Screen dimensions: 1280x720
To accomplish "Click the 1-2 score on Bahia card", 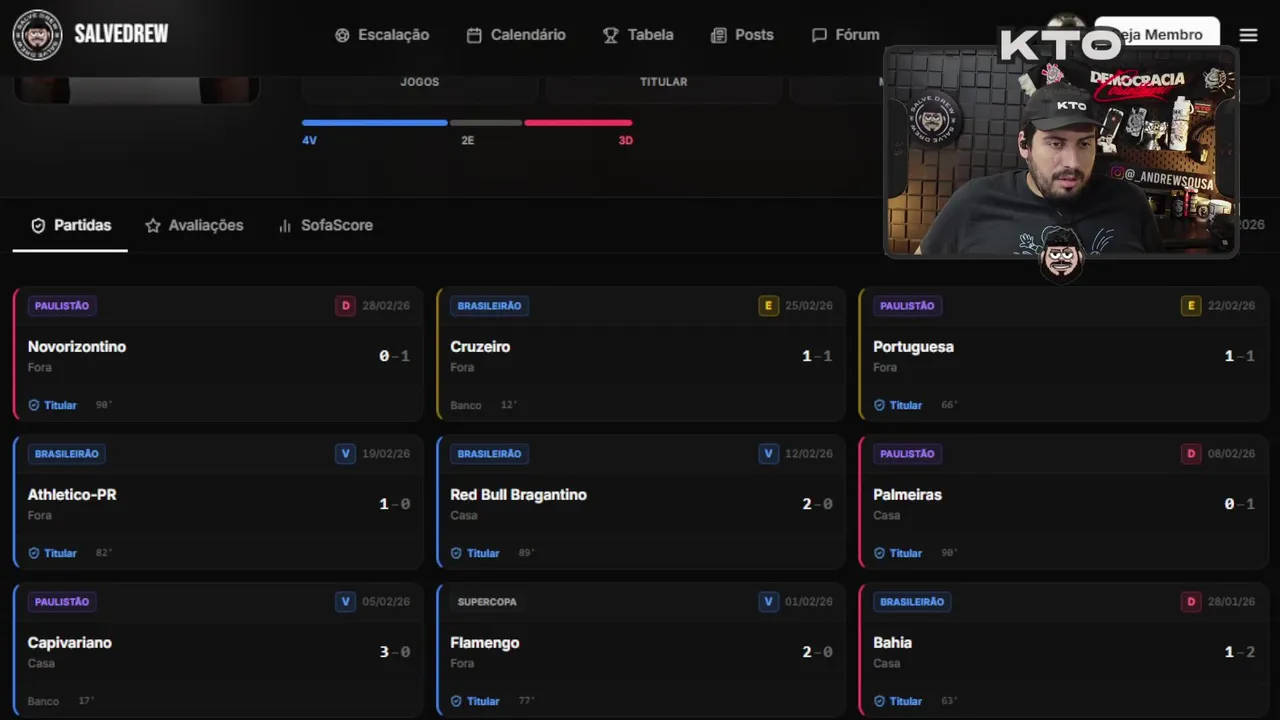I will 1240,652.
